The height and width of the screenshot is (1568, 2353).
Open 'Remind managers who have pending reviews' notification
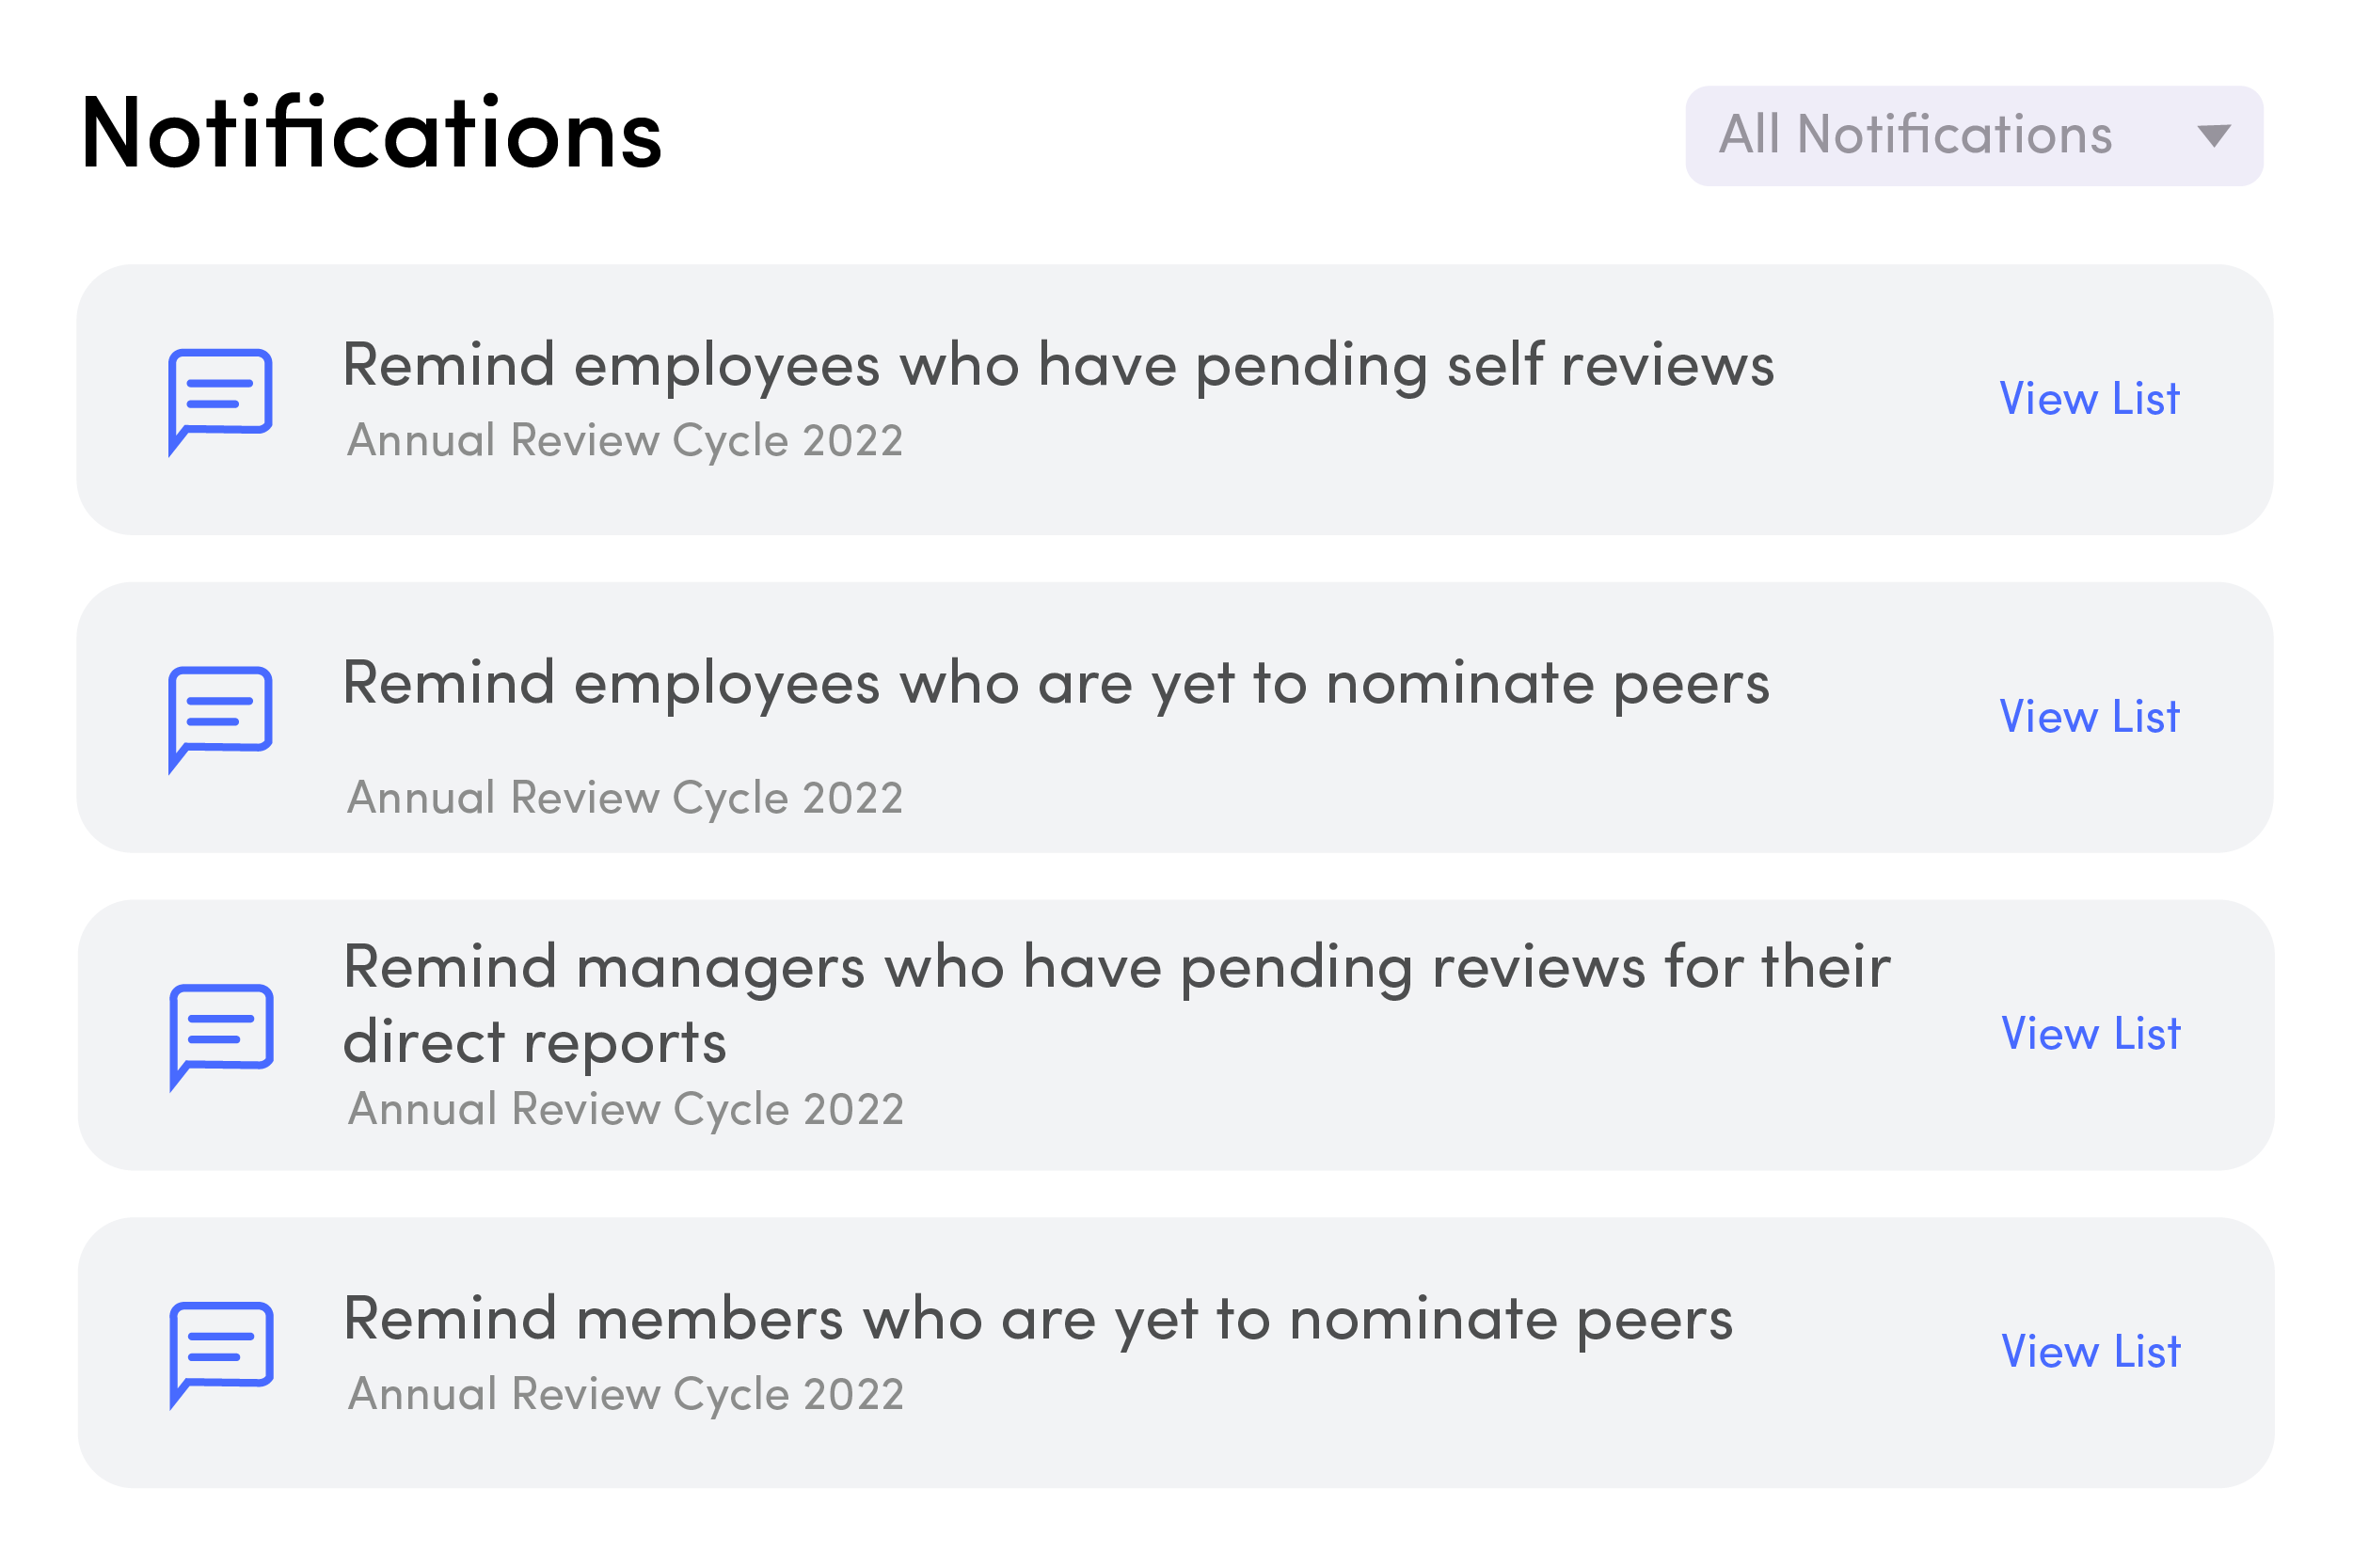click(x=1116, y=968)
